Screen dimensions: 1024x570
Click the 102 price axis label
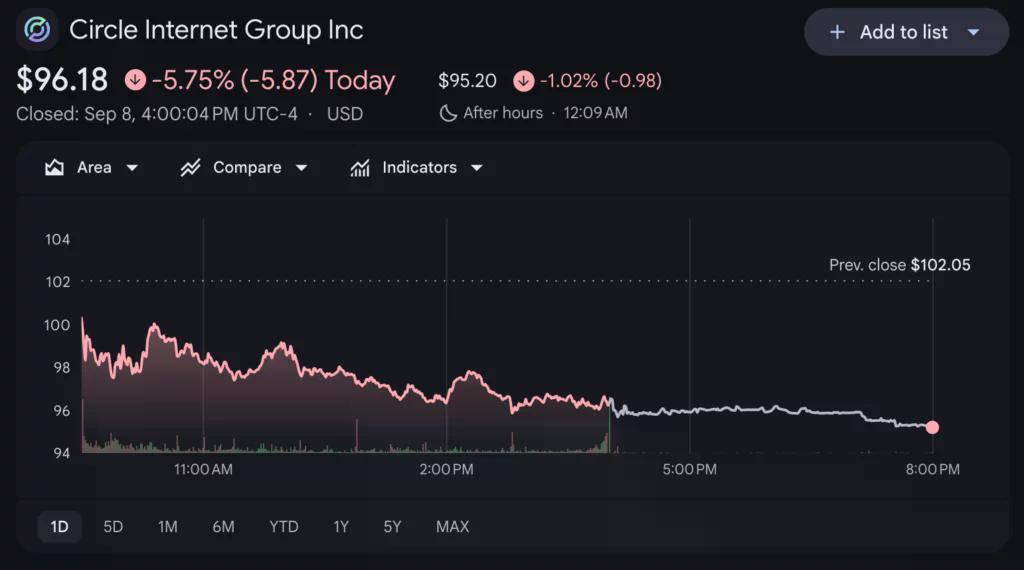point(57,282)
